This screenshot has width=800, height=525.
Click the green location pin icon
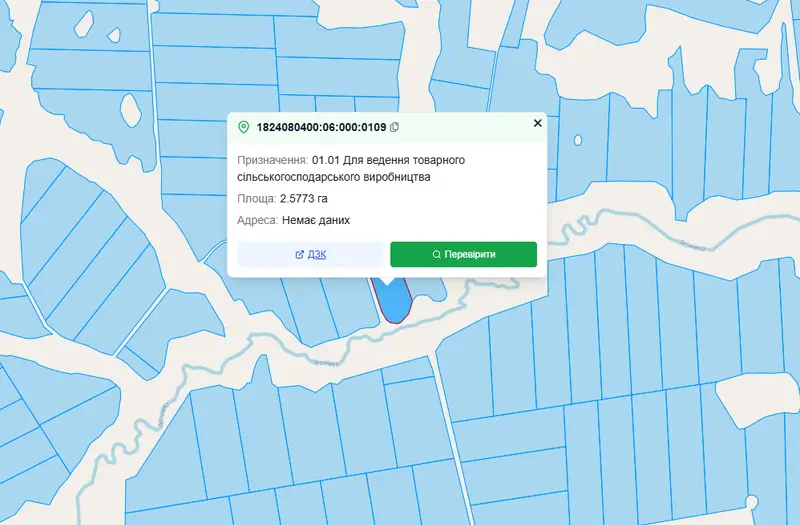coord(243,127)
